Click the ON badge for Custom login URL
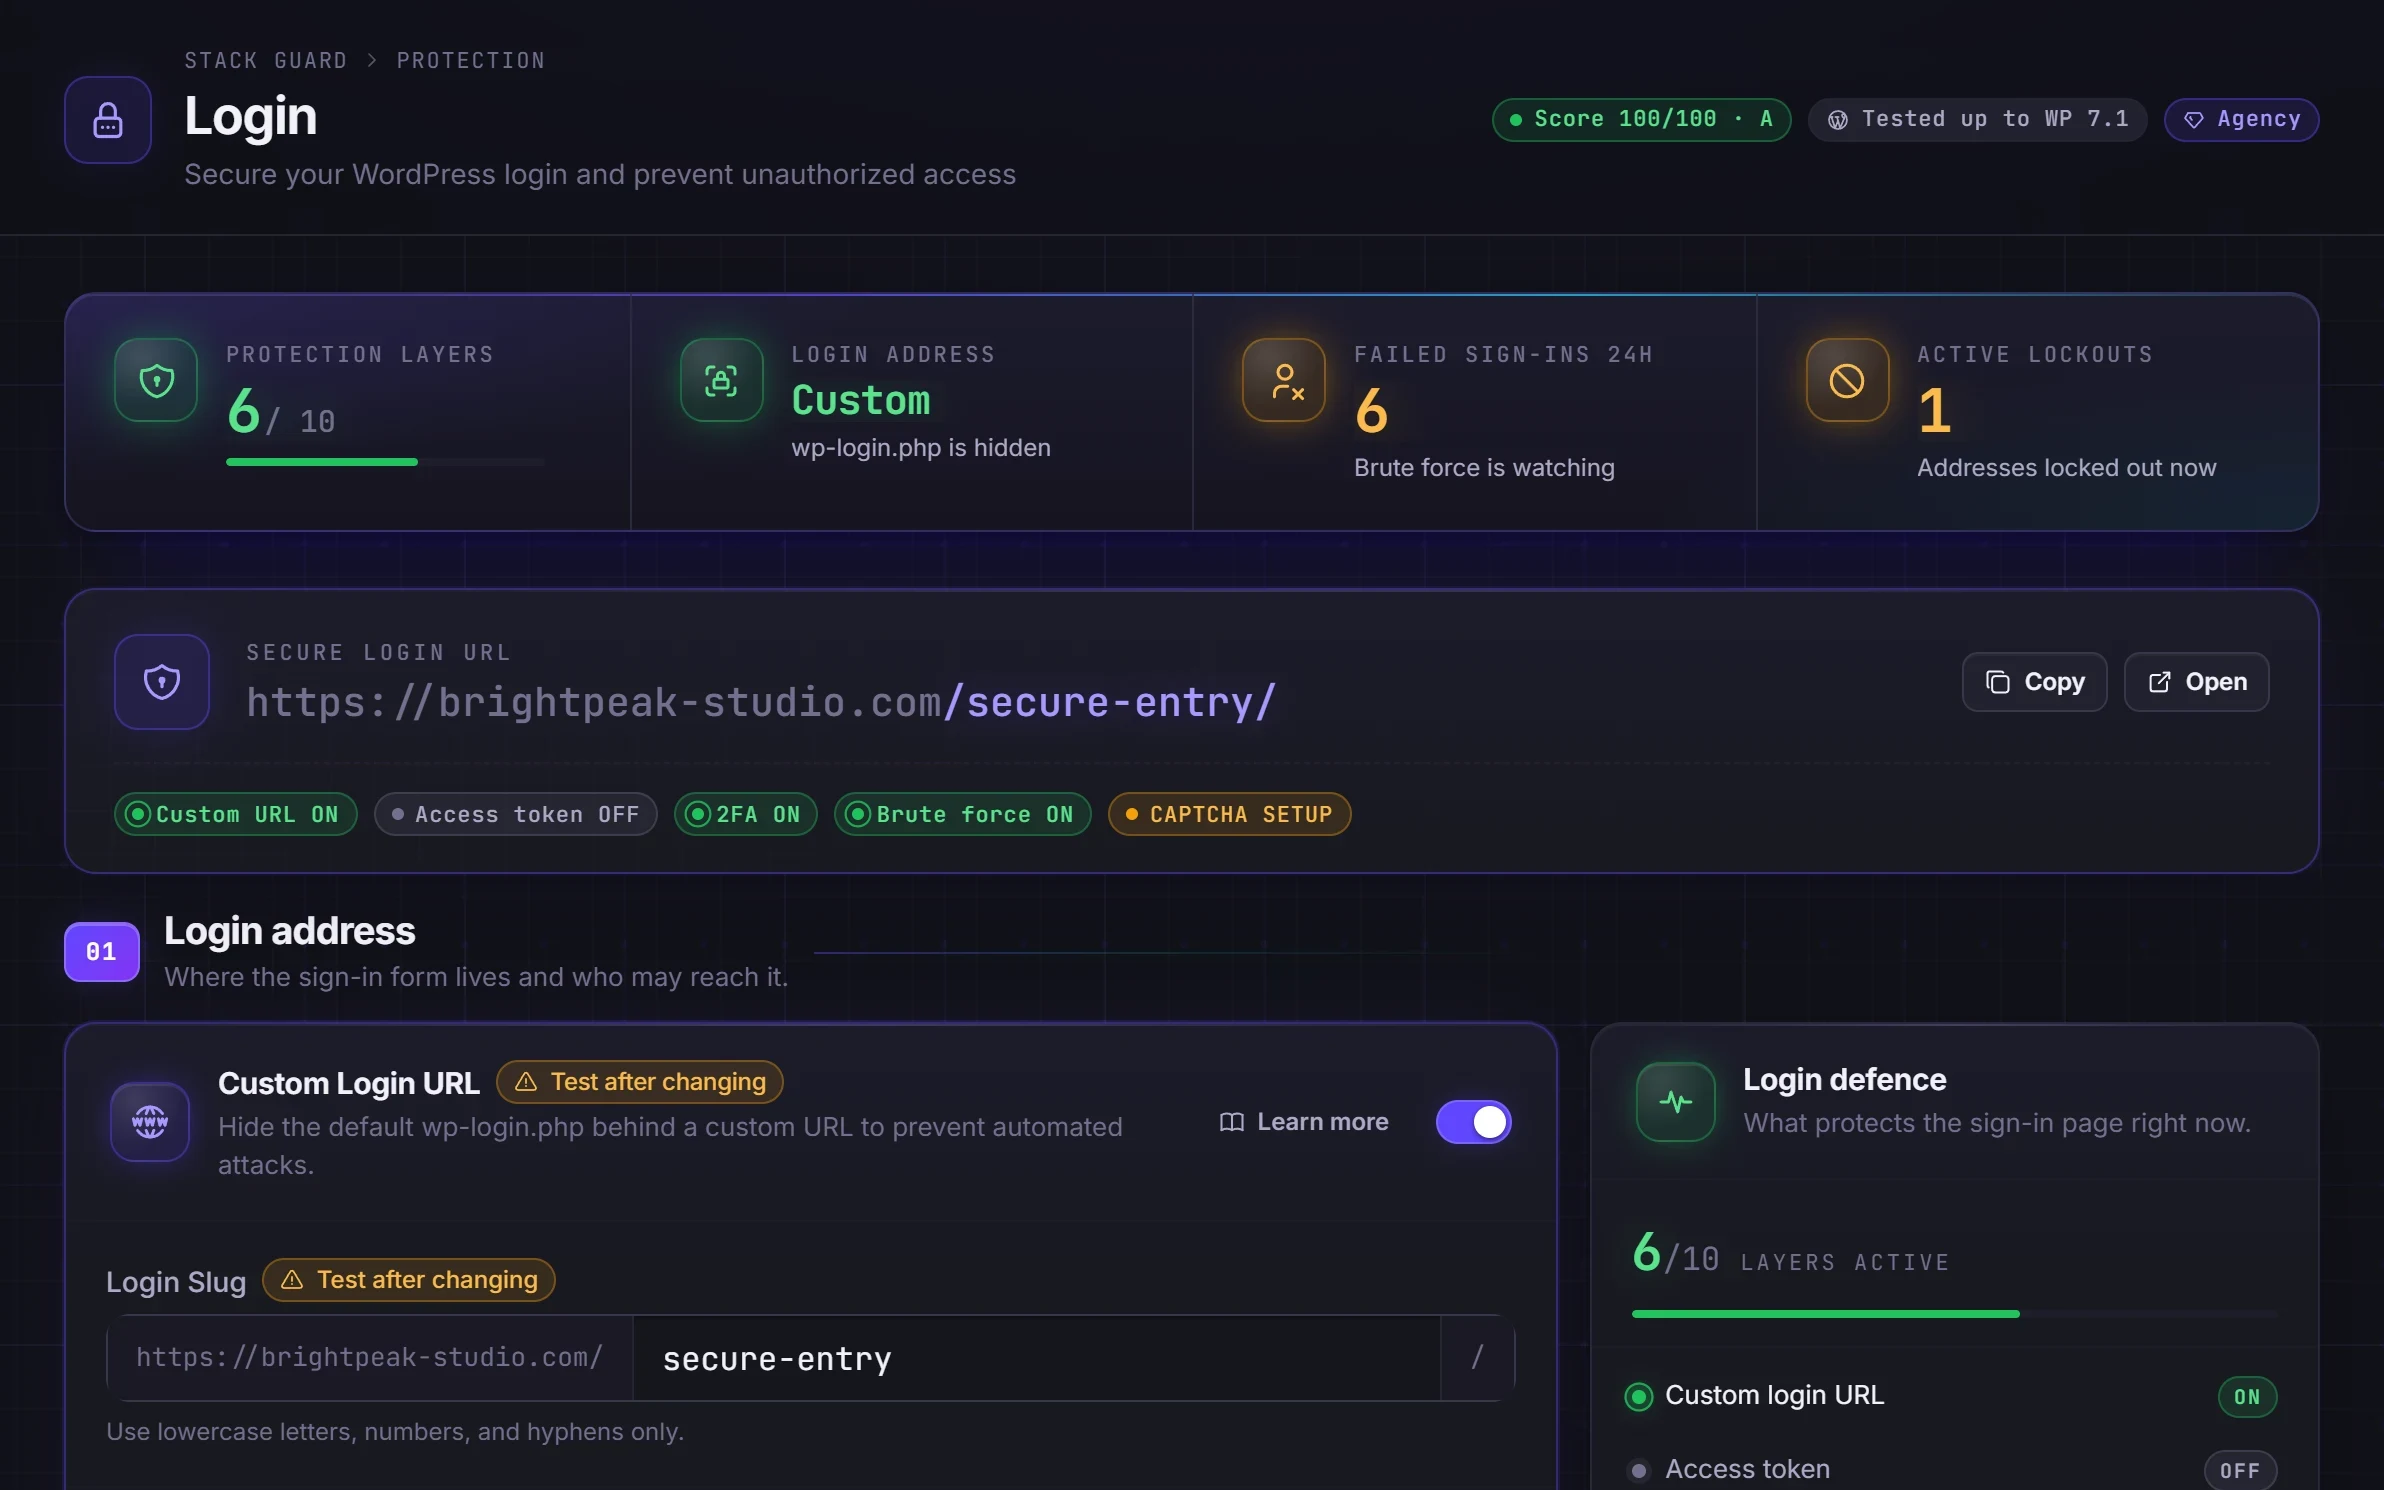2384x1490 pixels. [2247, 1397]
